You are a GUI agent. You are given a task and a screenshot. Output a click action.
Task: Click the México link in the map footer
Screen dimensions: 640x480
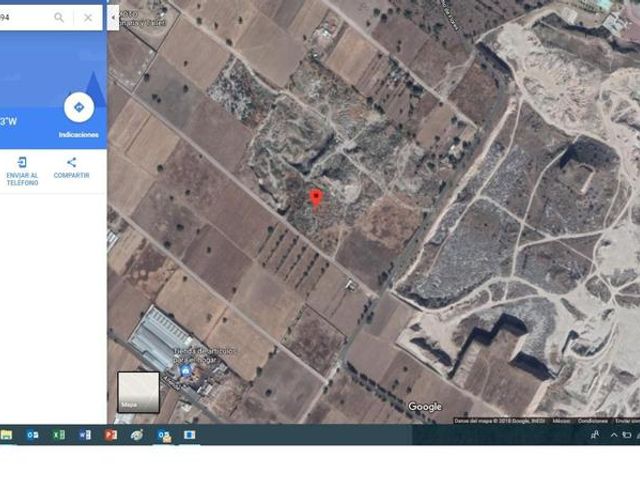pos(561,421)
